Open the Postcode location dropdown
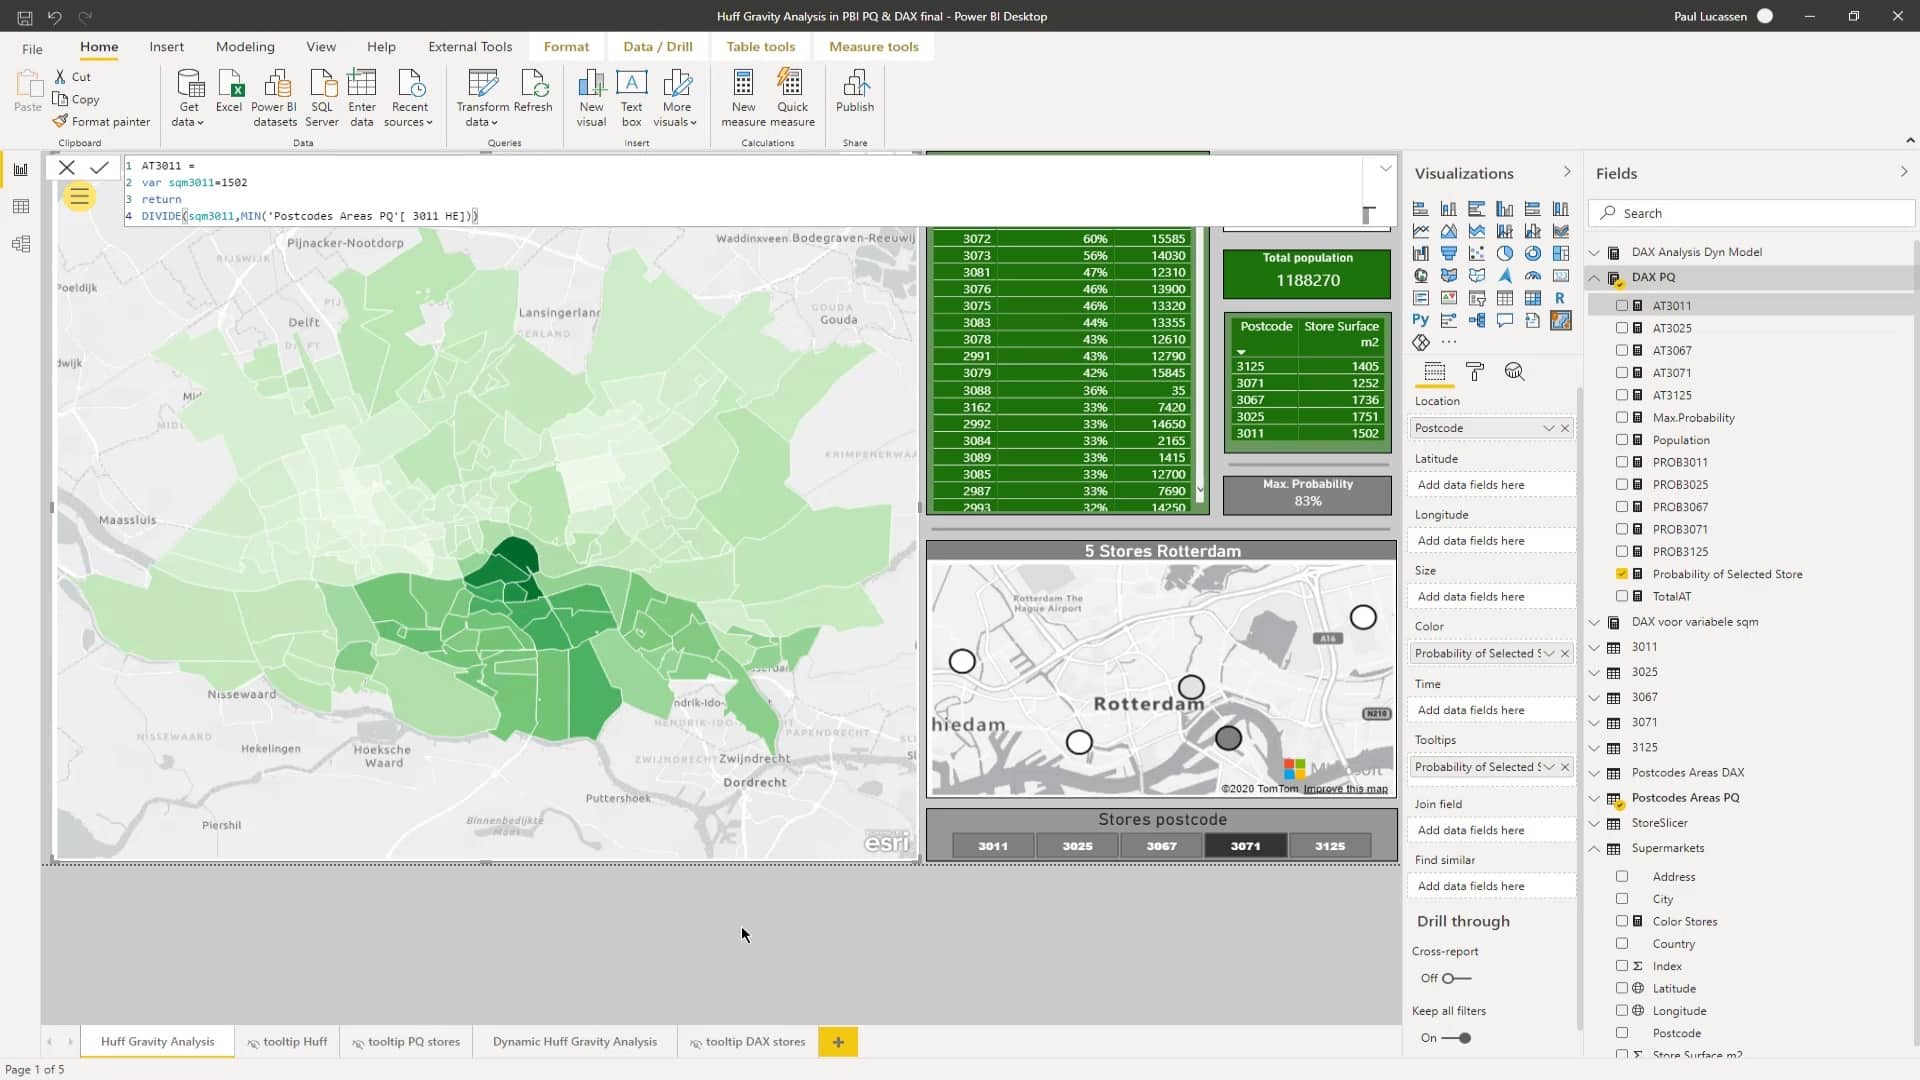The height and width of the screenshot is (1080, 1920). pyautogui.click(x=1551, y=427)
